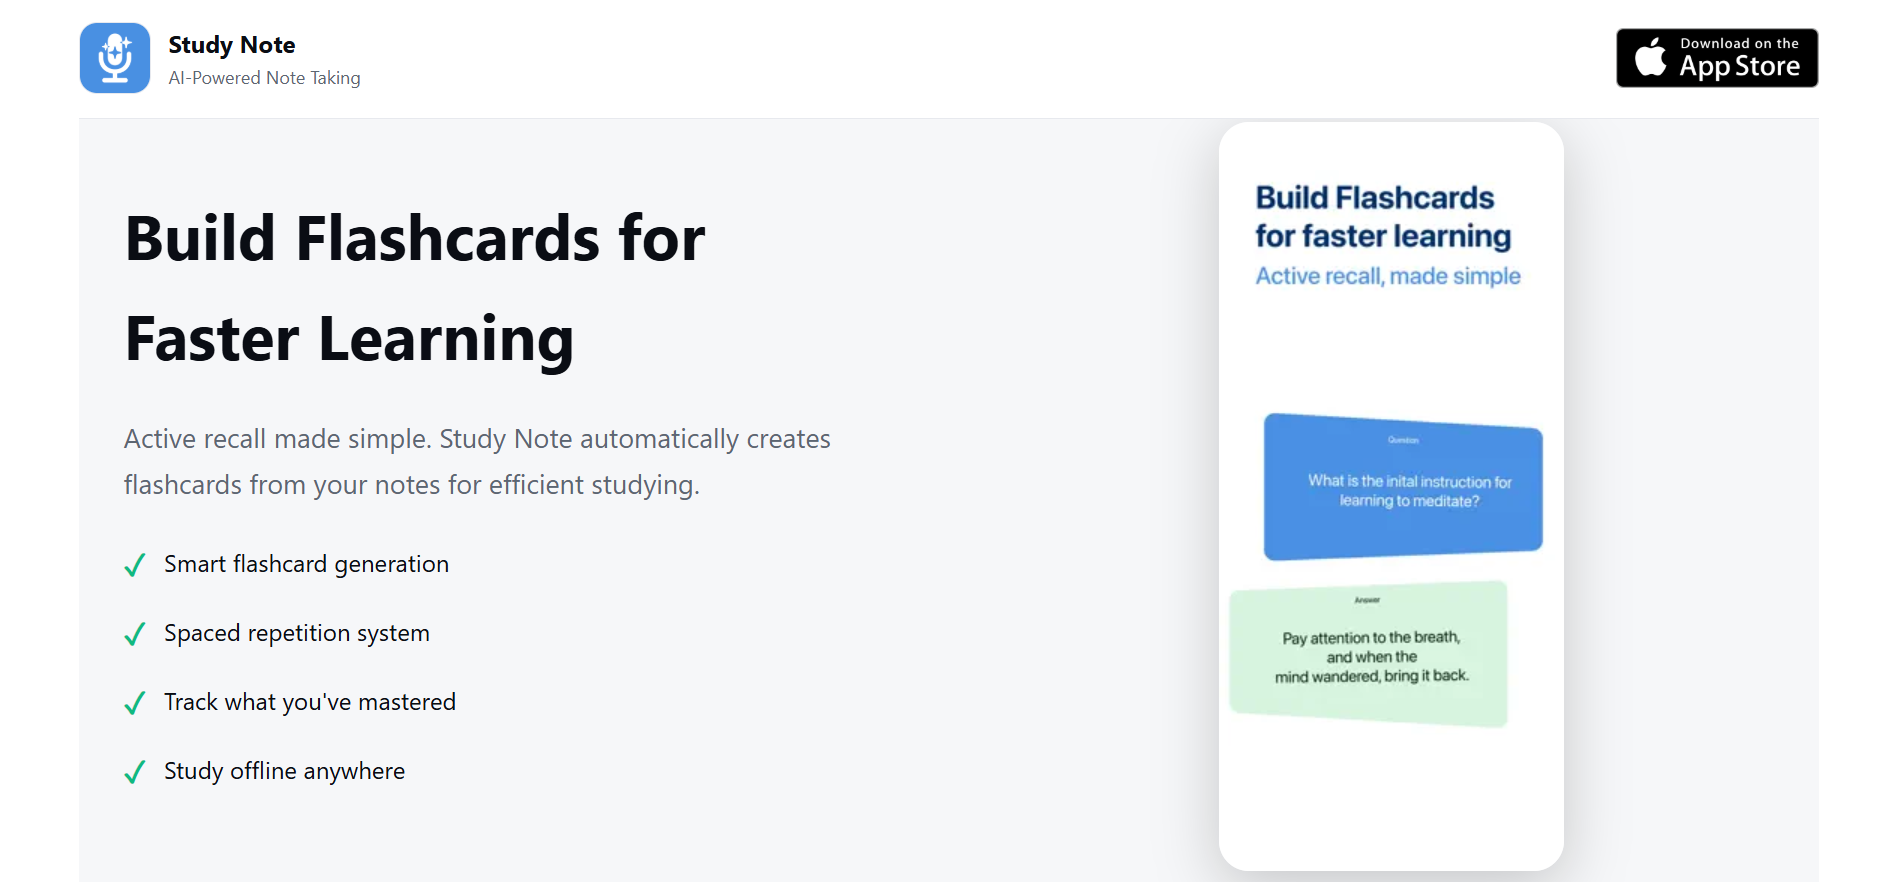The height and width of the screenshot is (882, 1896).
Task: Toggle the Smart flashcard generation item
Action: click(306, 564)
